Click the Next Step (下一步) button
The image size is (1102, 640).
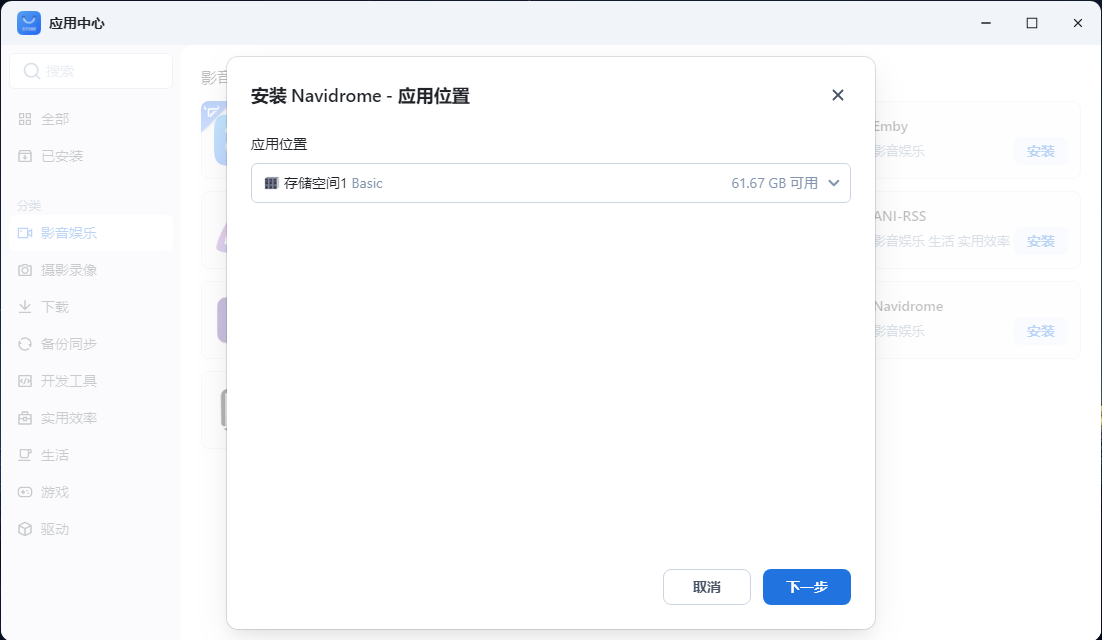point(806,587)
